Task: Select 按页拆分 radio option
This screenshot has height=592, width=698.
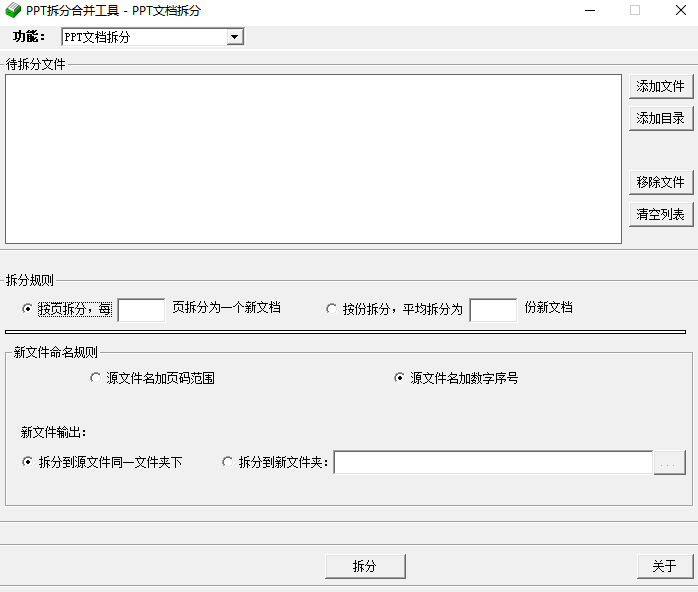Action: (27, 309)
